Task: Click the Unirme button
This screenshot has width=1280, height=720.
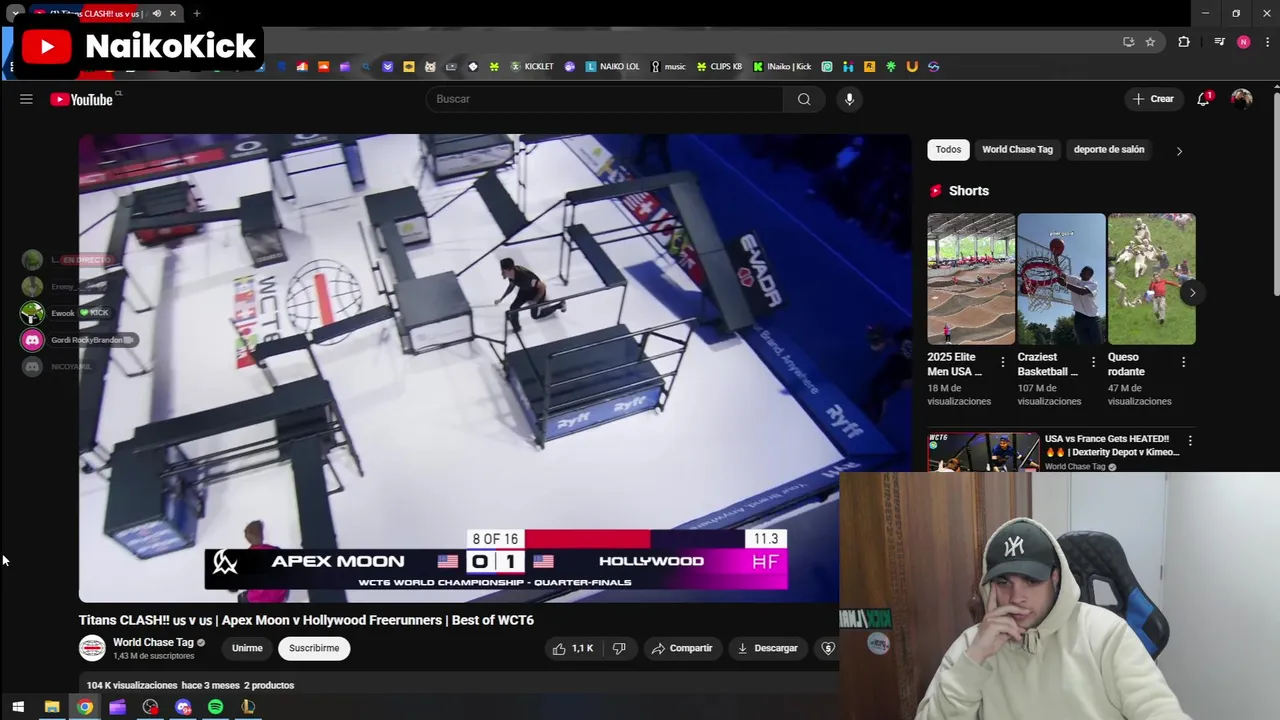Action: tap(247, 648)
